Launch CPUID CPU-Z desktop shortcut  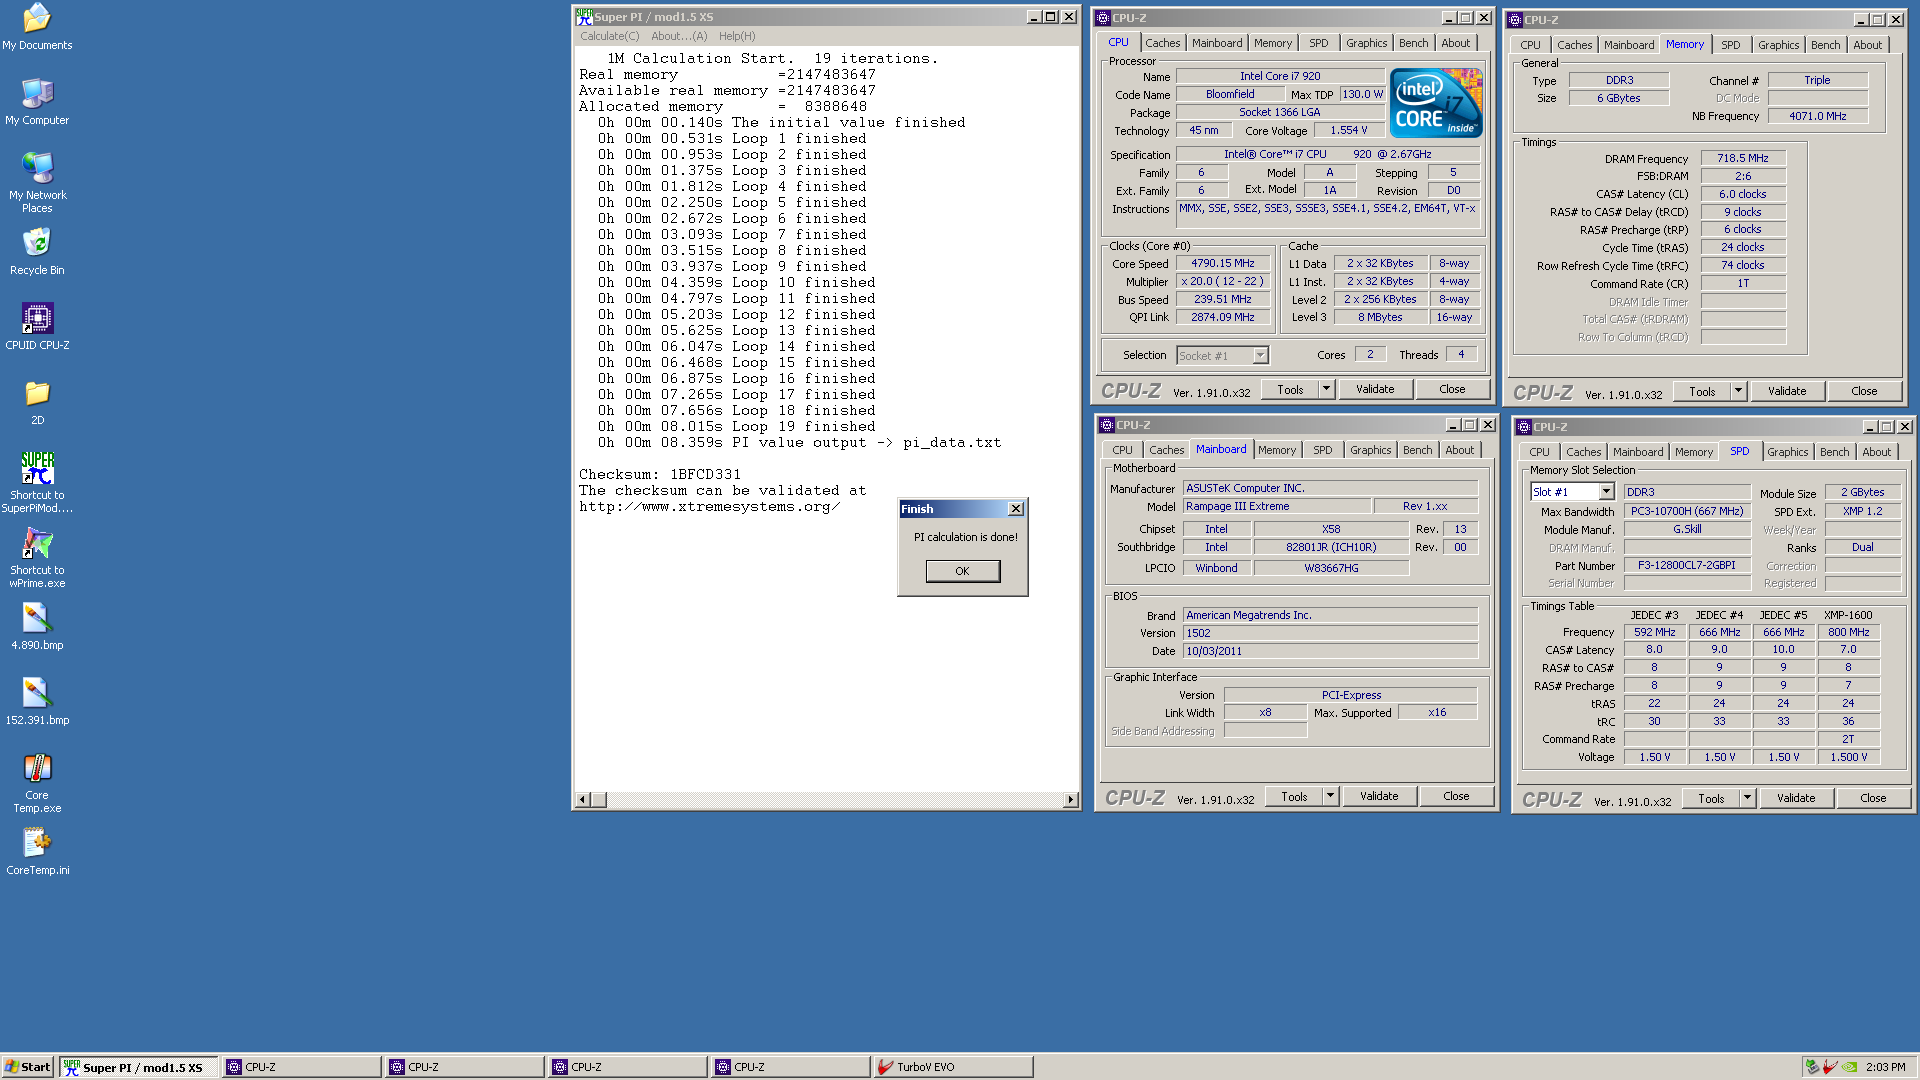[37, 327]
